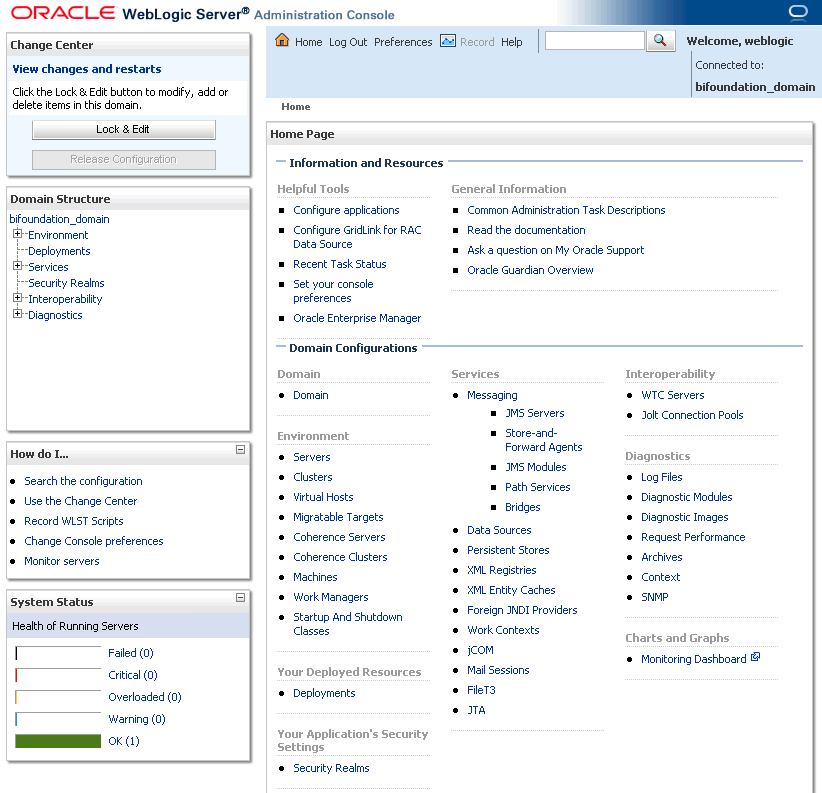Open Preferences from the toolbar
Viewport: 822px width, 793px height.
[x=403, y=42]
